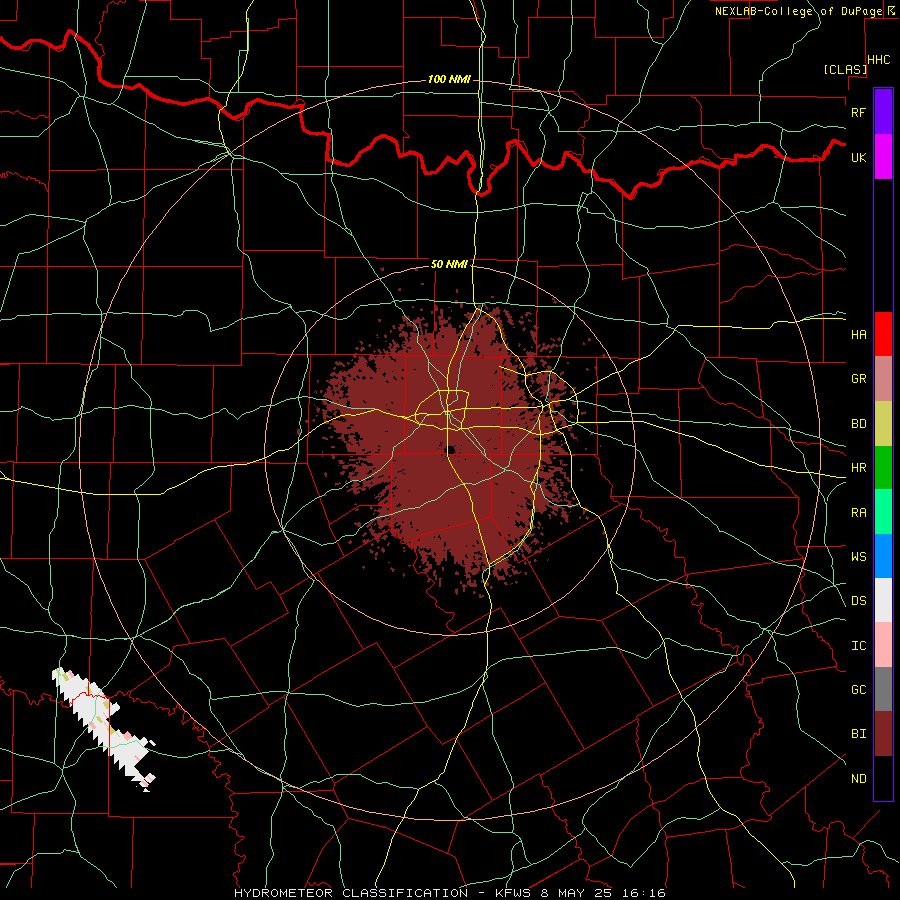The height and width of the screenshot is (900, 900).
Task: Click the RA mint green legend swatch
Action: tap(883, 512)
